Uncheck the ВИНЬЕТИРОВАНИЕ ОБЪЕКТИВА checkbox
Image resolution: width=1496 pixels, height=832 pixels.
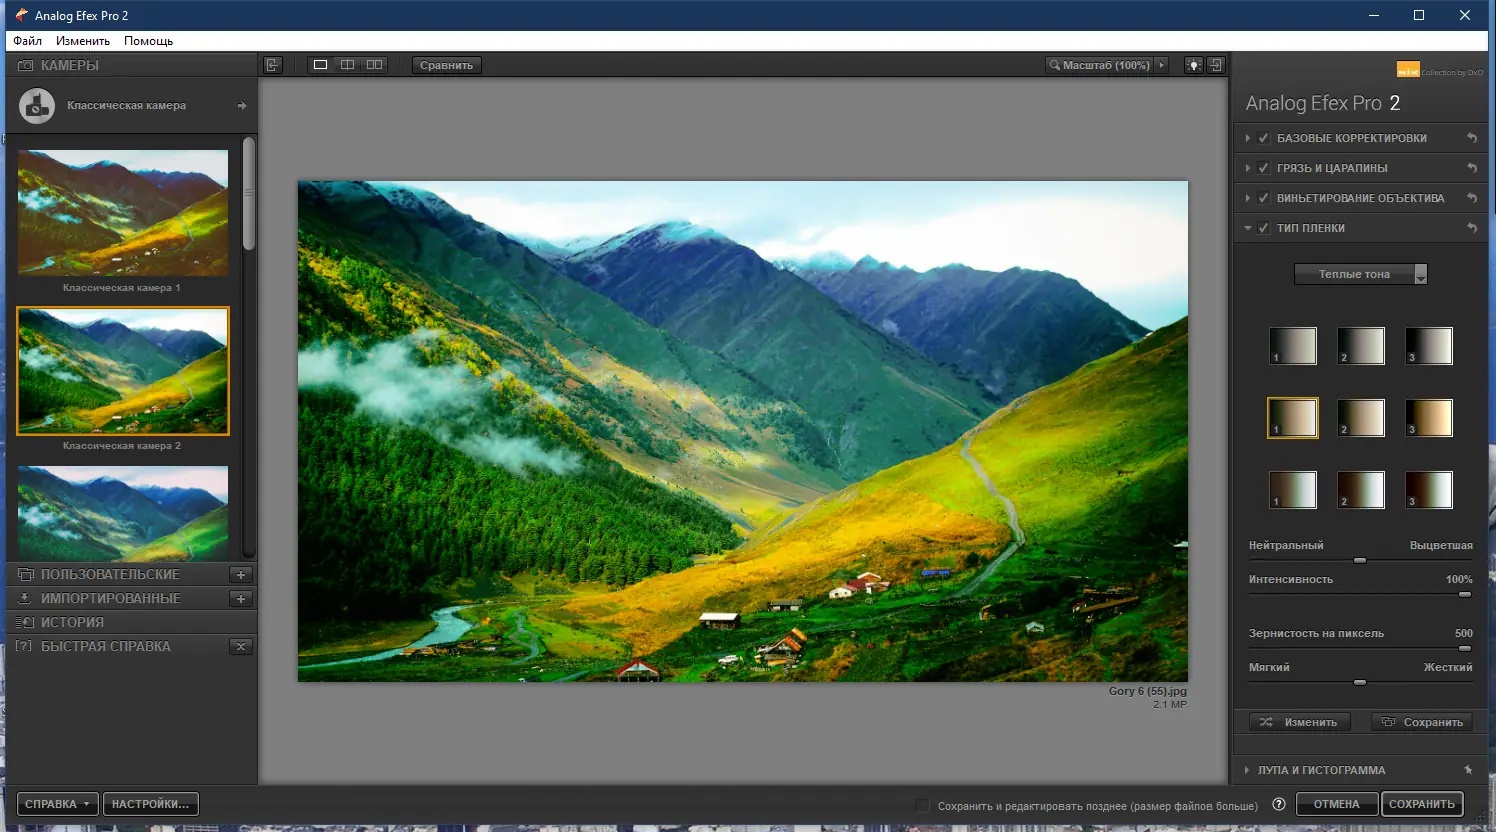click(x=1264, y=198)
